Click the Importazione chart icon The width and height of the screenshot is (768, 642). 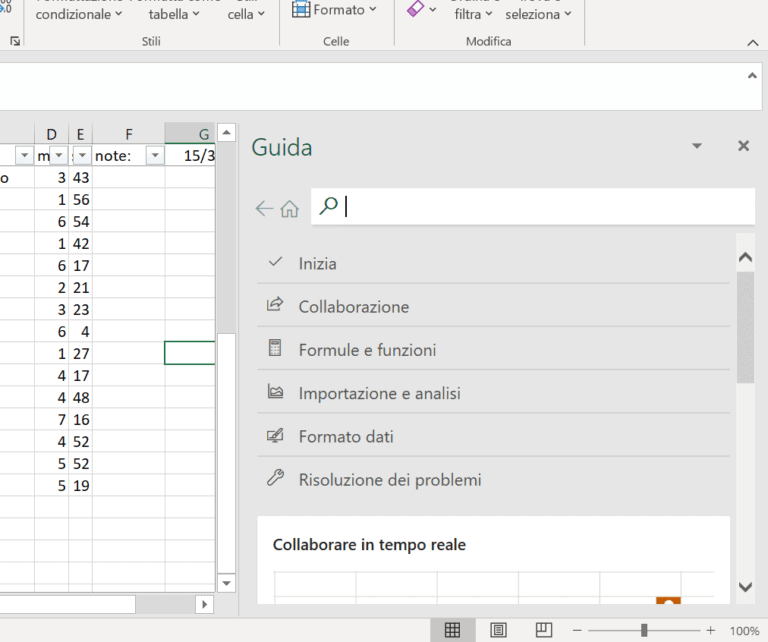coord(275,391)
